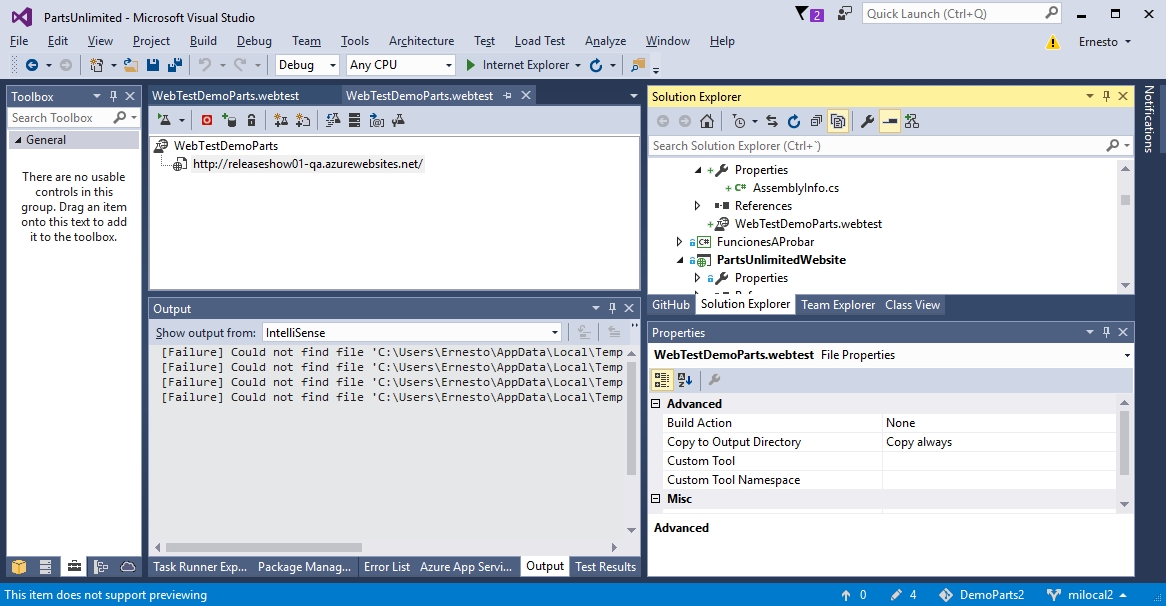Screen dimensions: 1166x606
Task: Switch to the Team Explorer tab
Action: tap(837, 305)
